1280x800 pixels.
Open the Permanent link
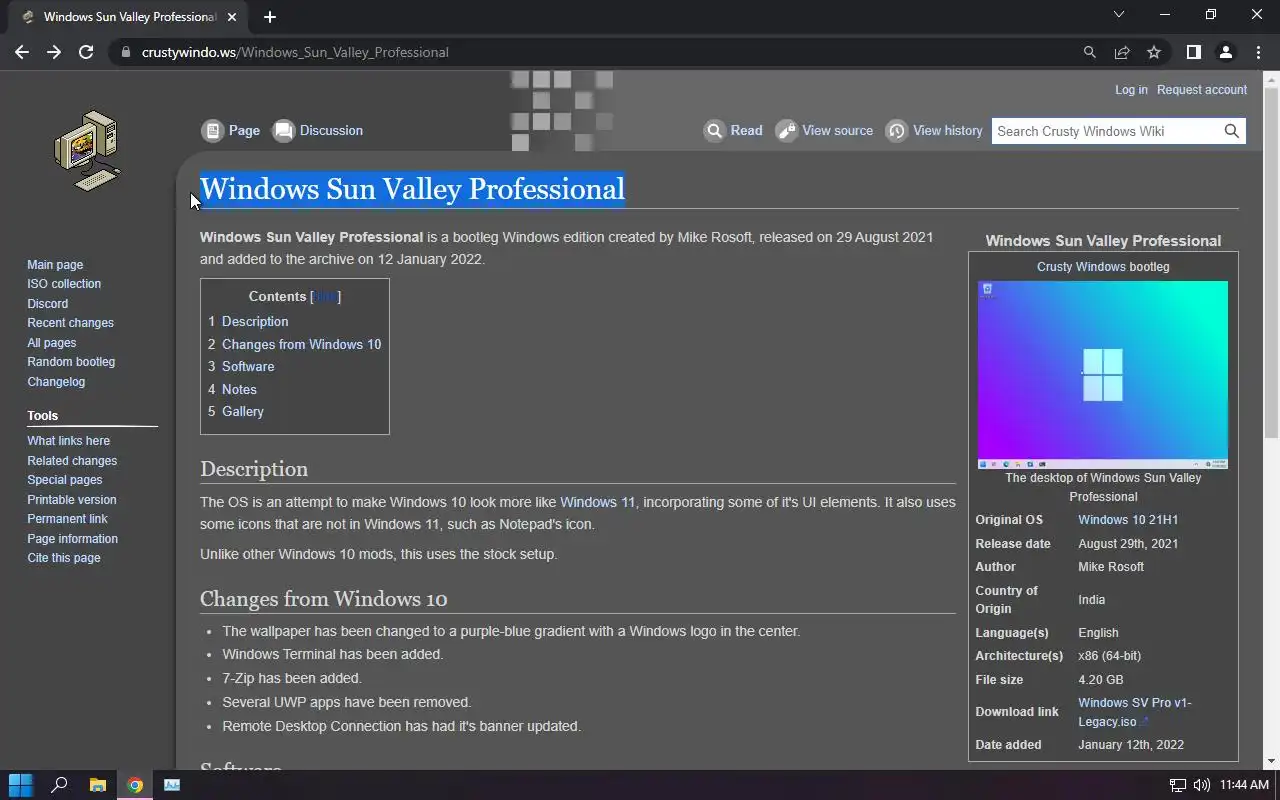point(67,519)
